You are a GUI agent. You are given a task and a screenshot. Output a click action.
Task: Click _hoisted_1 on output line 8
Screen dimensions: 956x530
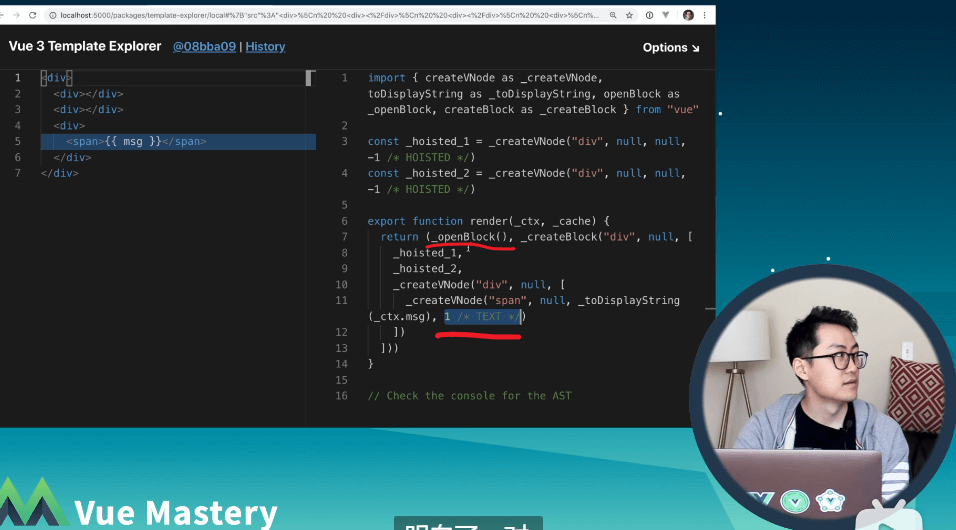coord(427,252)
